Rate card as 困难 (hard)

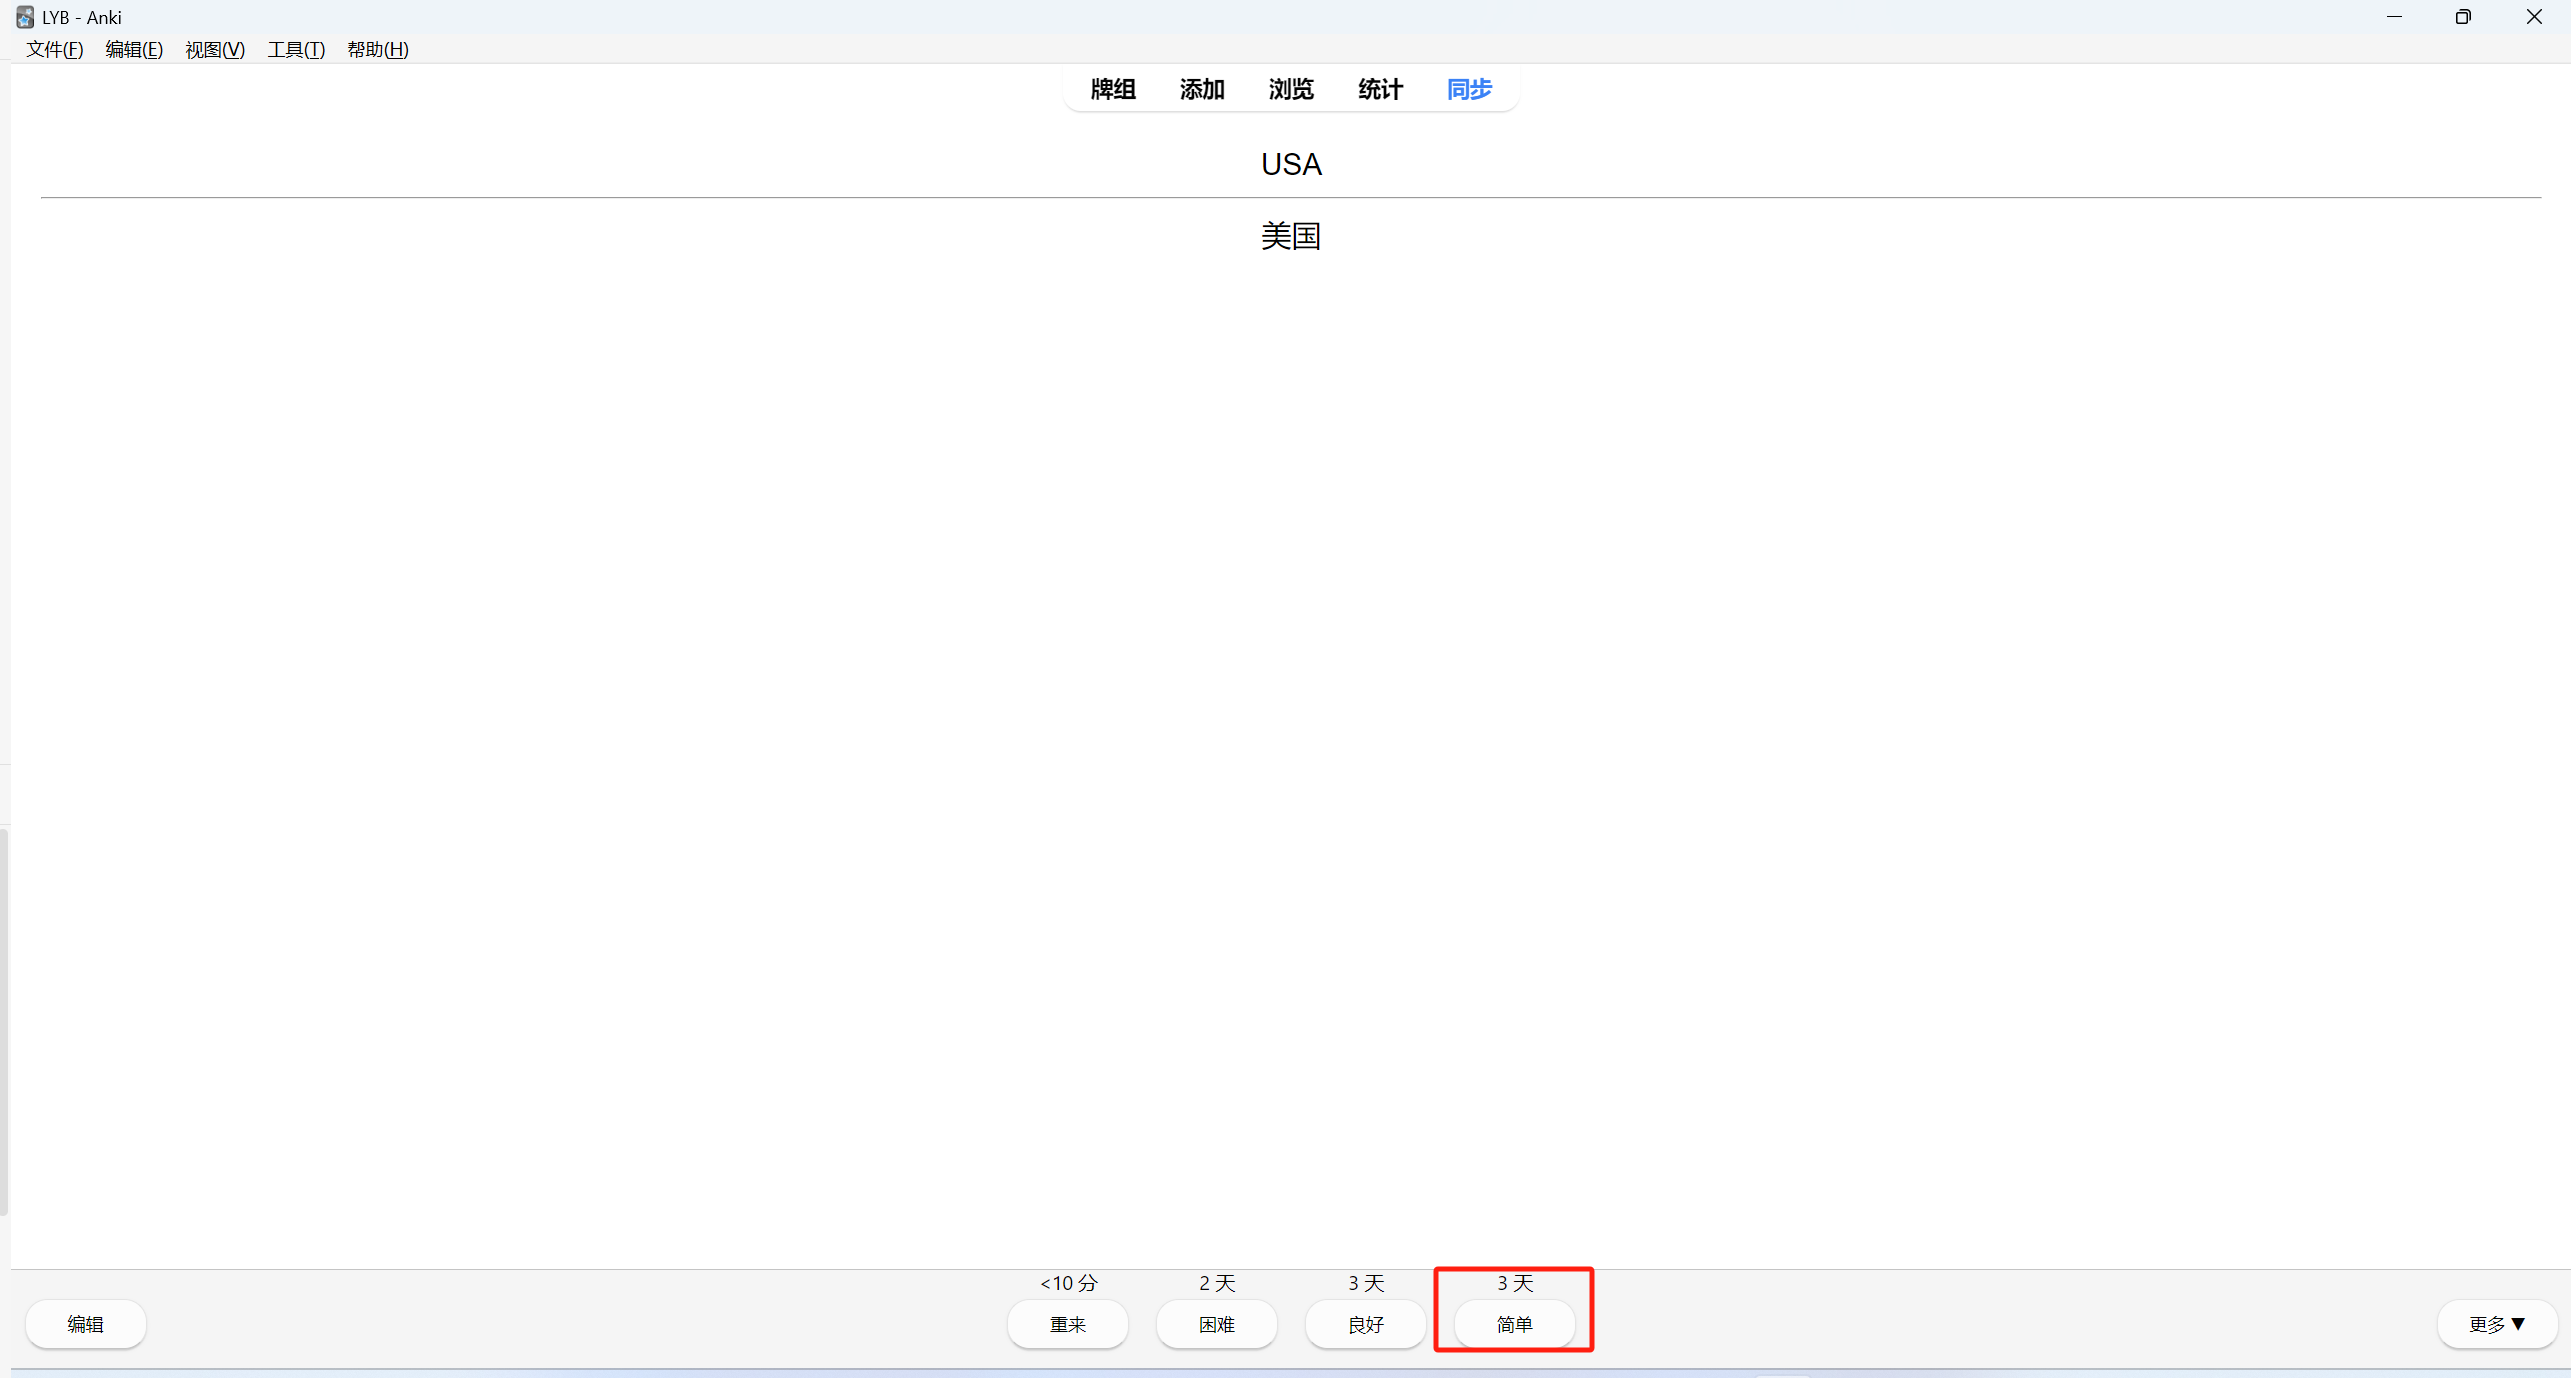click(x=1216, y=1324)
